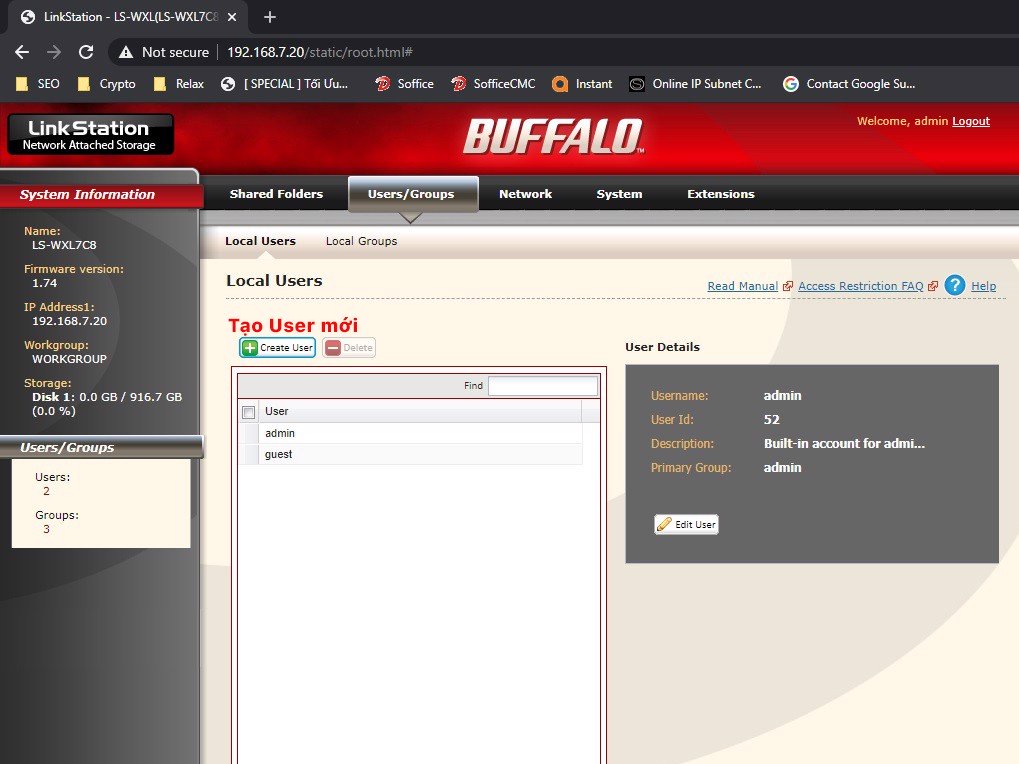Screen dimensions: 1019x764
Task: Click the Users/Groups sidebar header
Action: point(101,447)
